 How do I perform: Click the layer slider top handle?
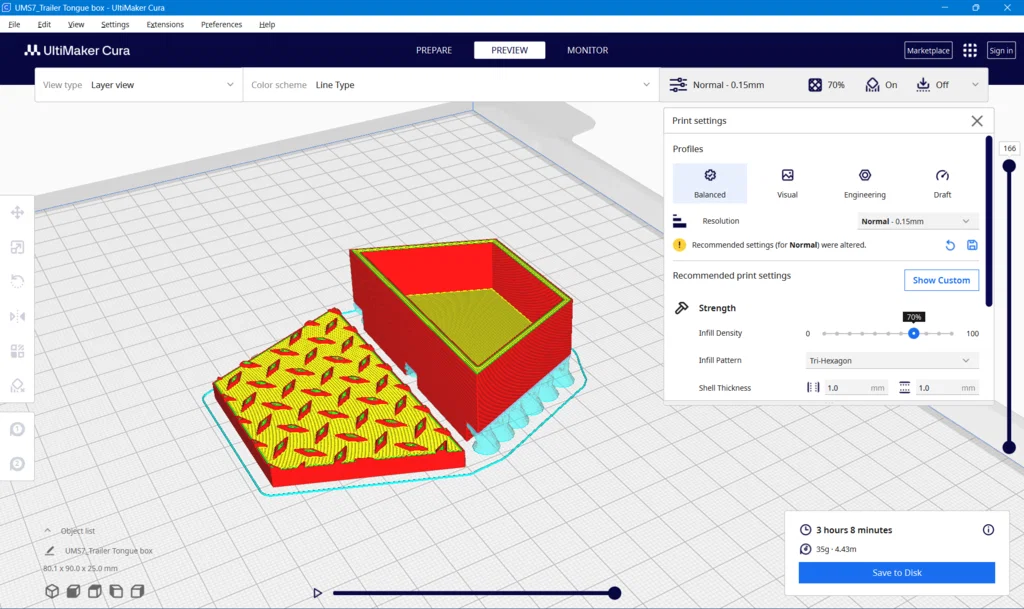1009,166
